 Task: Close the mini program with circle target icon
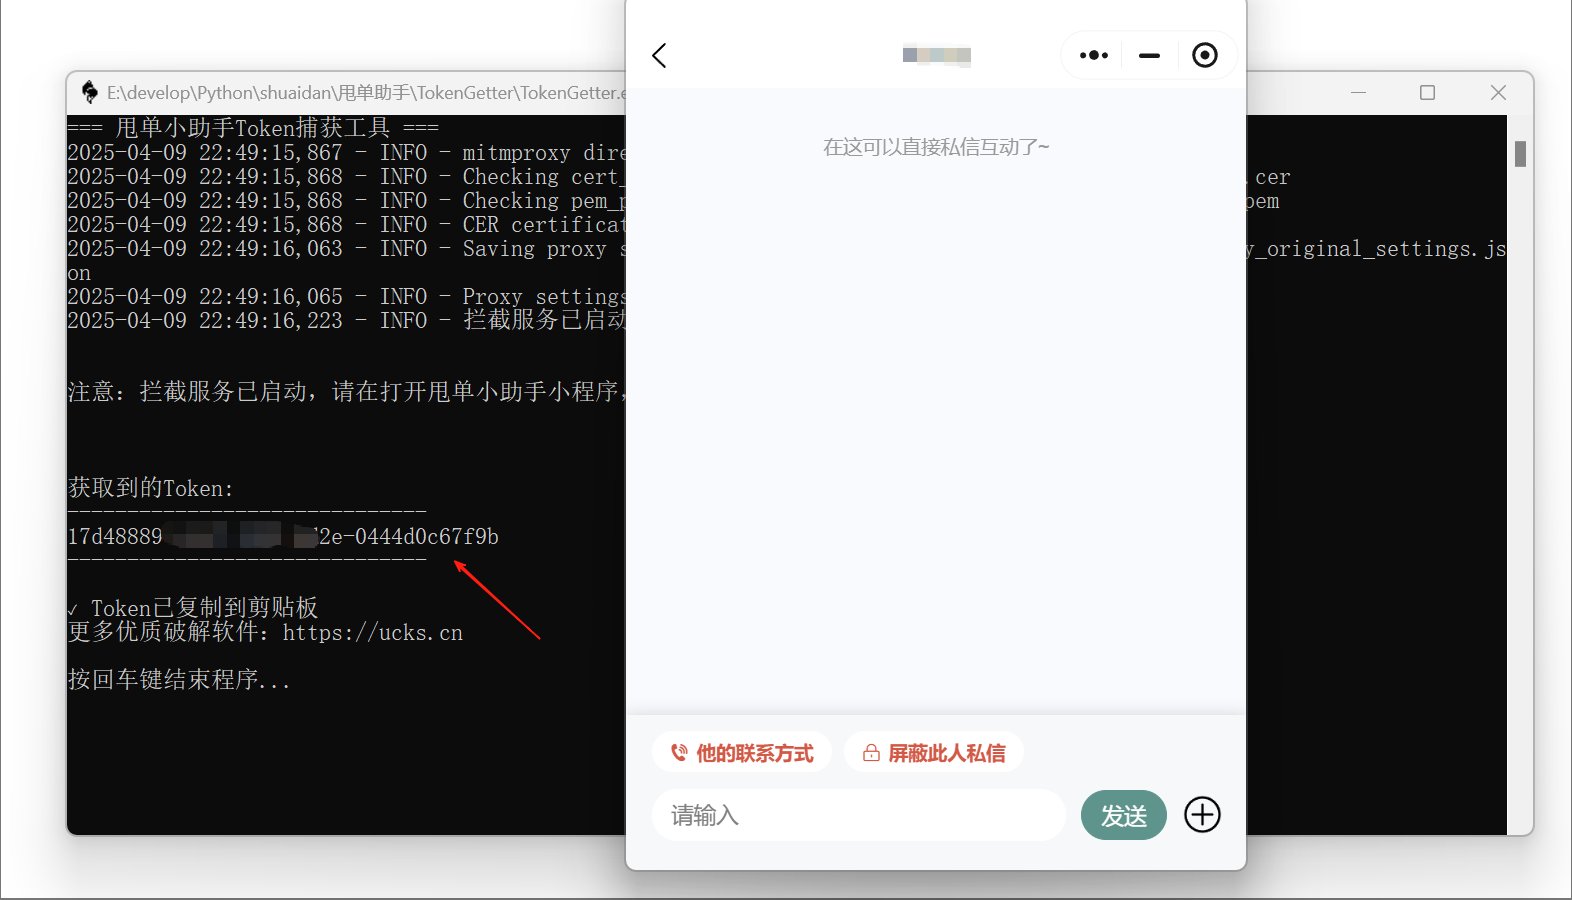point(1205,55)
